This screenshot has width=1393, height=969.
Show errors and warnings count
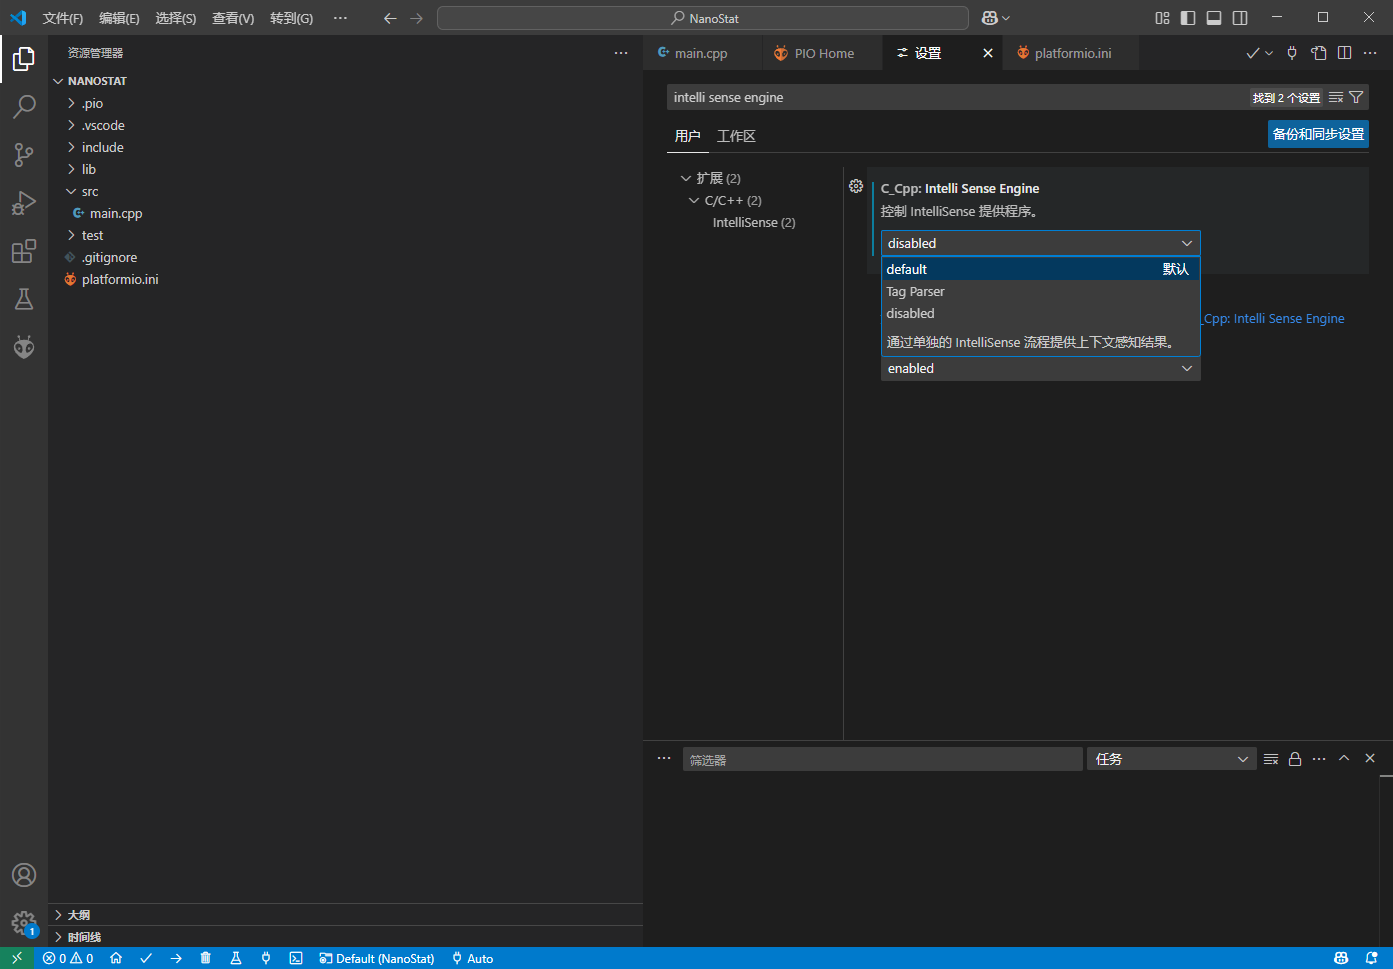coord(68,958)
